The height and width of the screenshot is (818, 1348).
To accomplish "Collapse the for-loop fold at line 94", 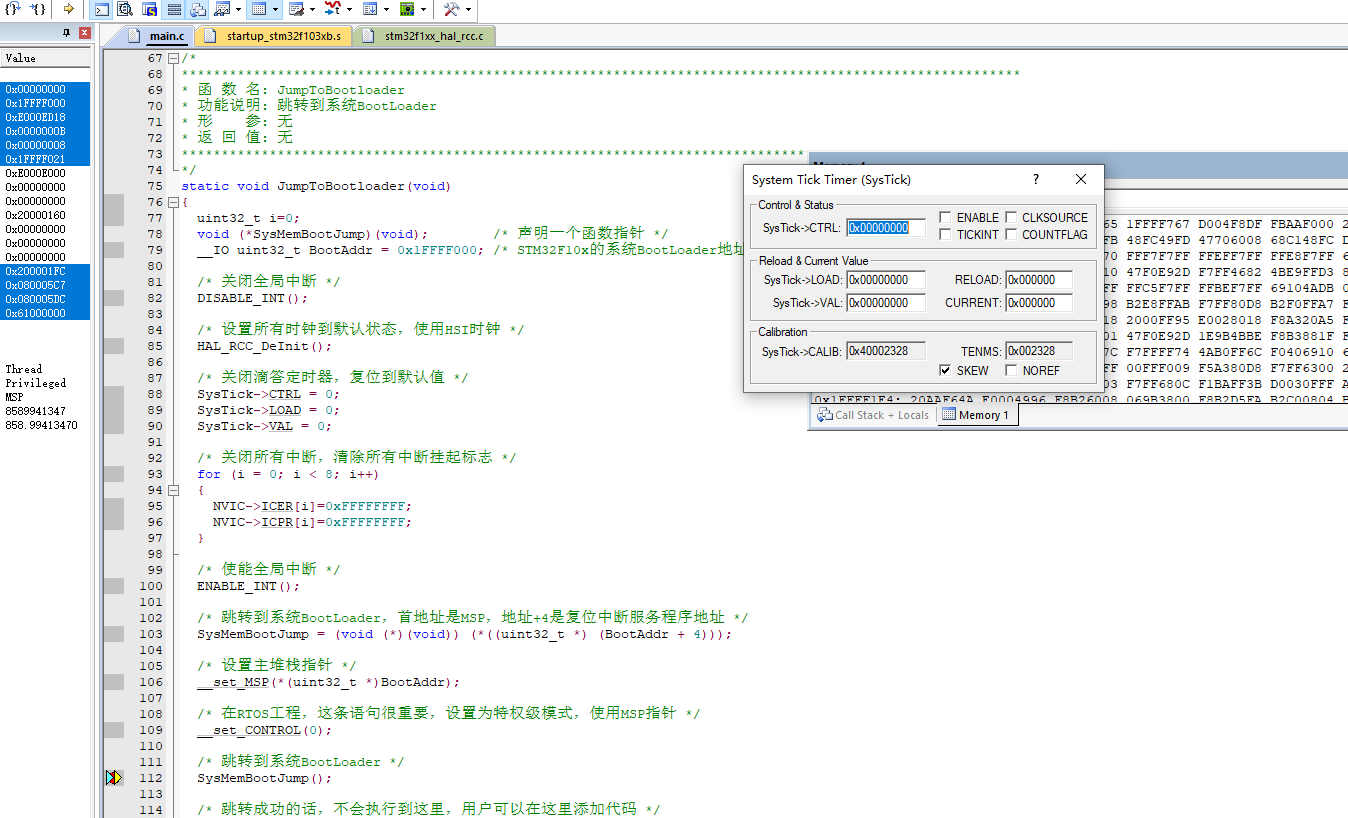I will pos(173,490).
